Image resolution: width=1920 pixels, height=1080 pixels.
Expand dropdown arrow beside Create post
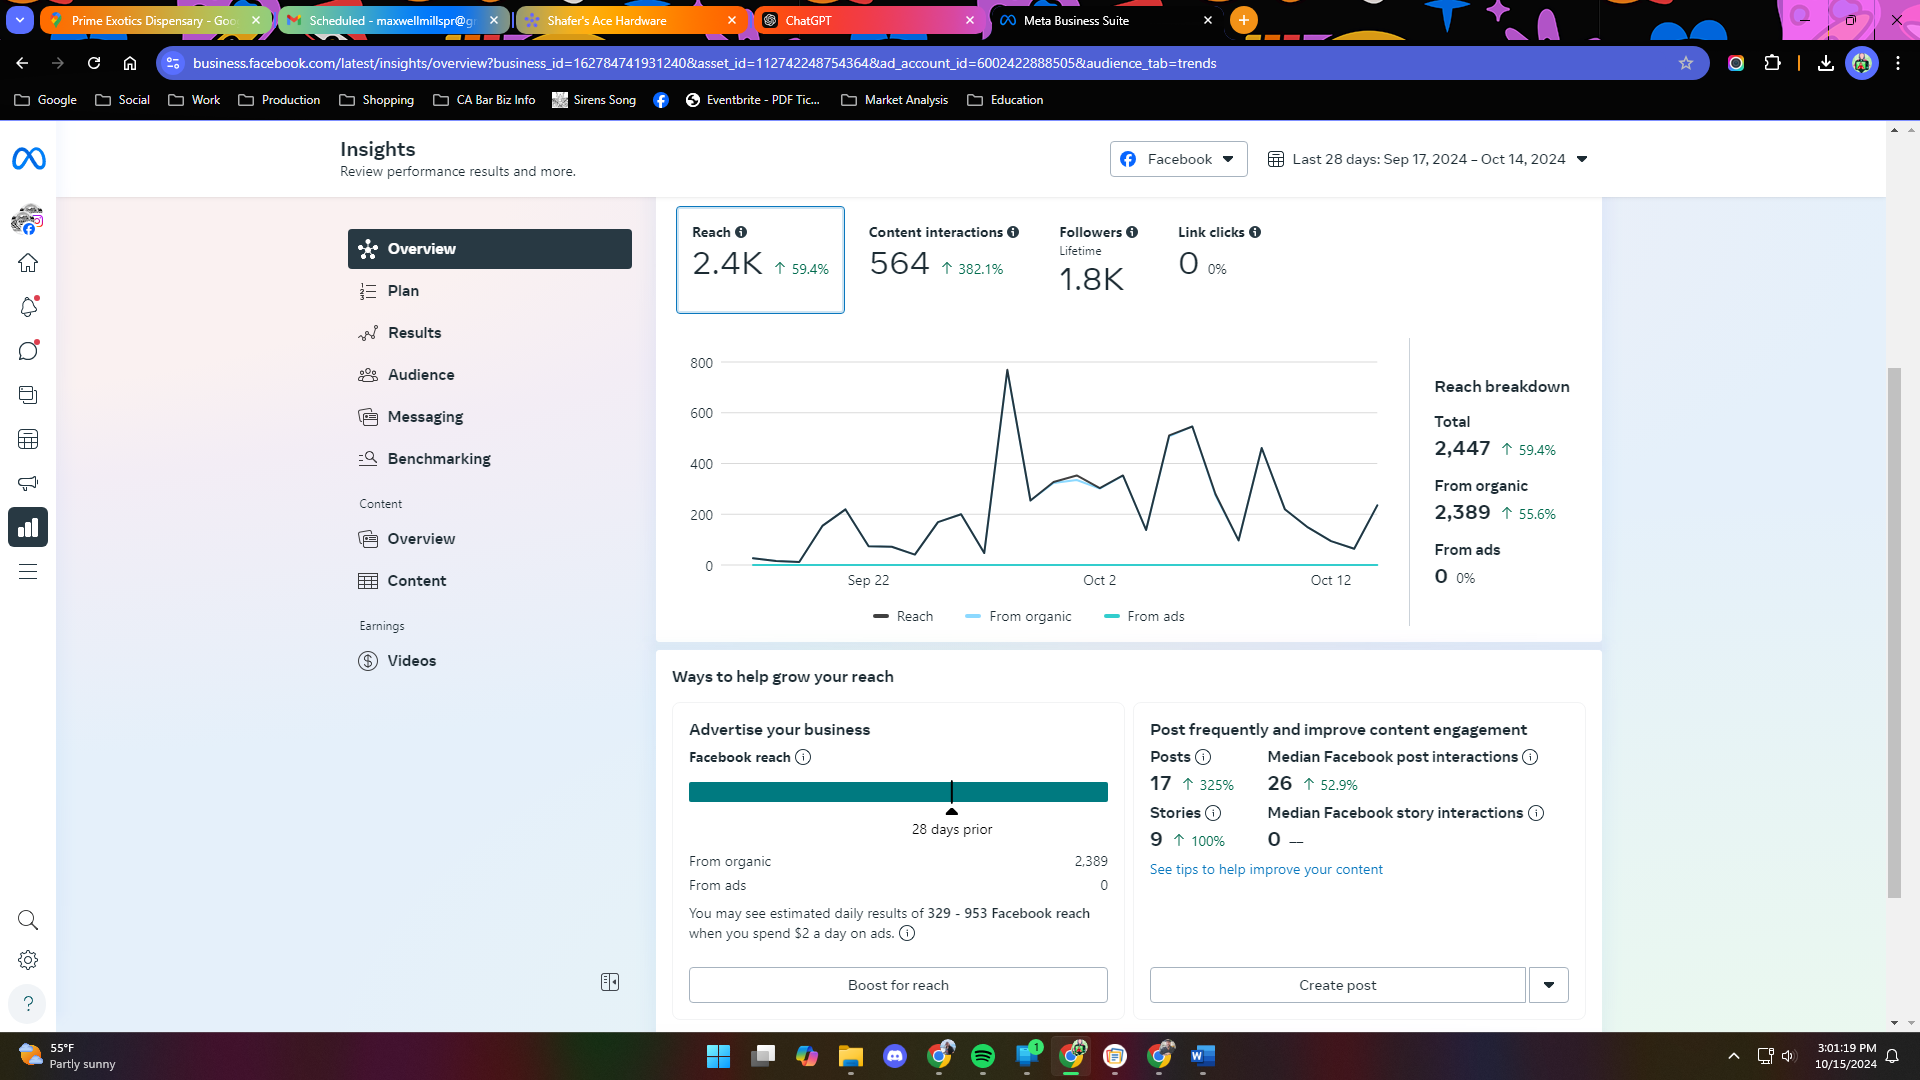tap(1548, 985)
